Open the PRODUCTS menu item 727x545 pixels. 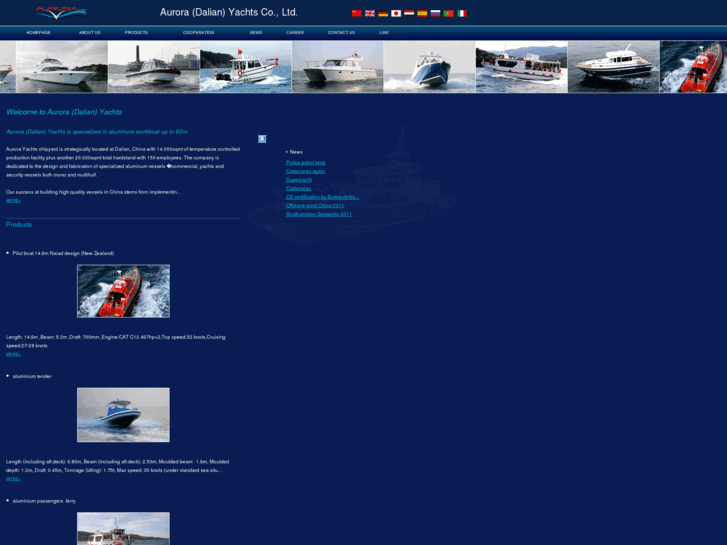click(136, 32)
